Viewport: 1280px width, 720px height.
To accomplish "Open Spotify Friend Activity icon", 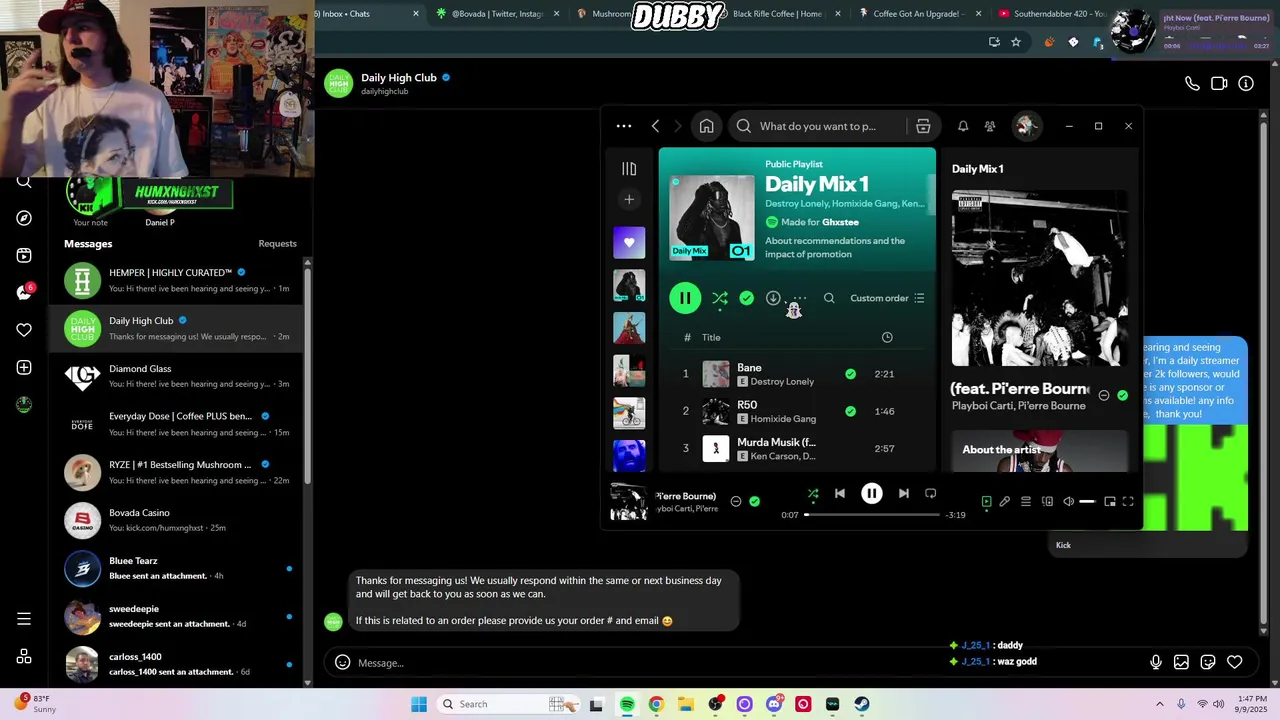I will point(990,126).
